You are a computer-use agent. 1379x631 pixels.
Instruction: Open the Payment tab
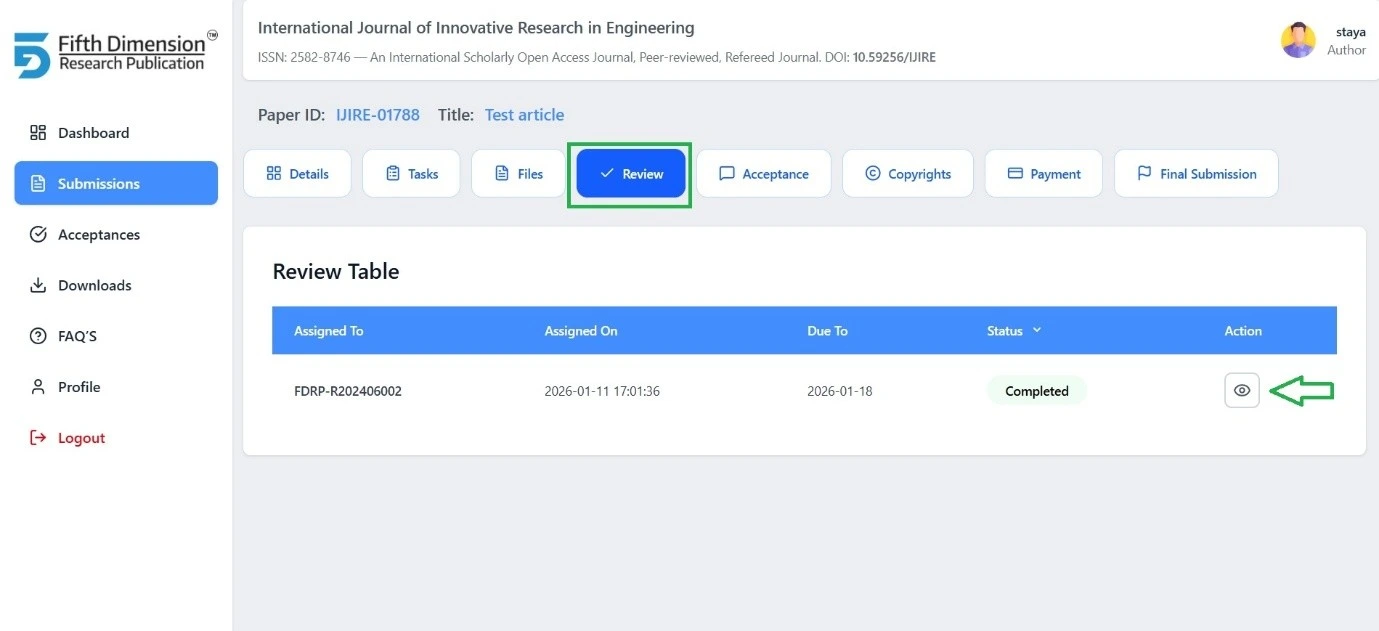click(x=1043, y=173)
